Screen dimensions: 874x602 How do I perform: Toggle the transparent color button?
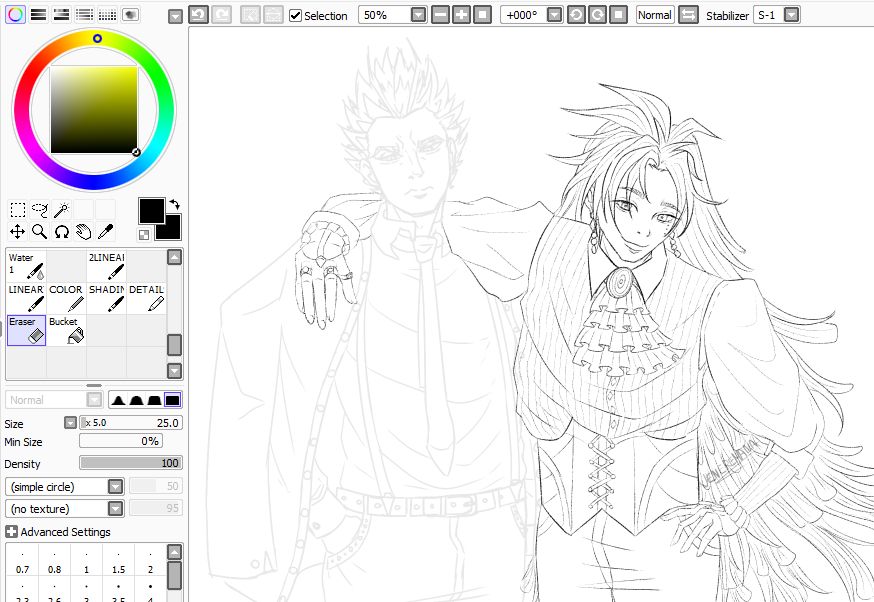(x=144, y=235)
